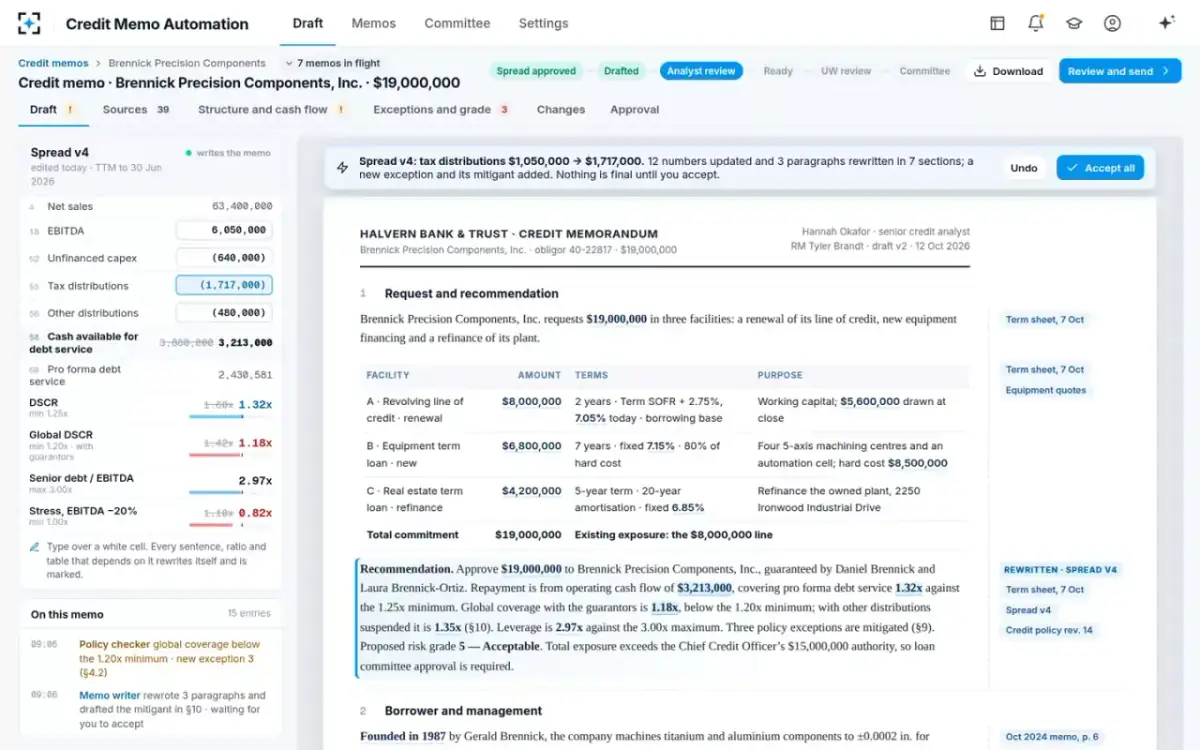Open the Oct 2024 memo, p. 6 source

point(1052,737)
